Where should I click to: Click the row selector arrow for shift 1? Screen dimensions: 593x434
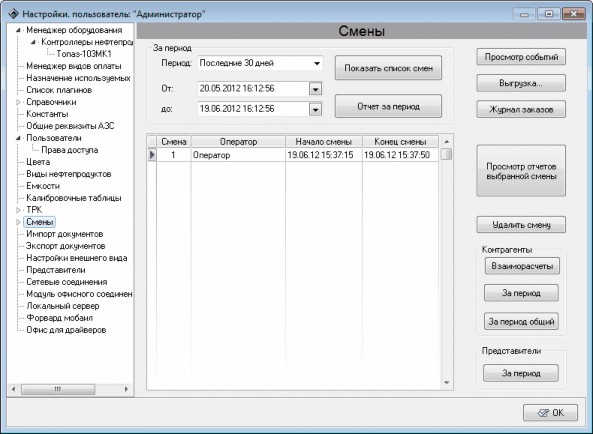point(152,155)
